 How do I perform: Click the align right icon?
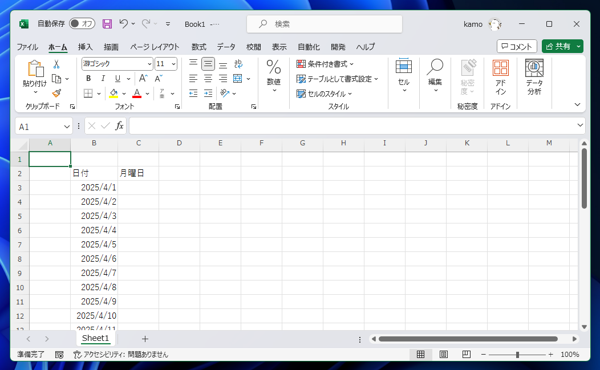pos(223,78)
